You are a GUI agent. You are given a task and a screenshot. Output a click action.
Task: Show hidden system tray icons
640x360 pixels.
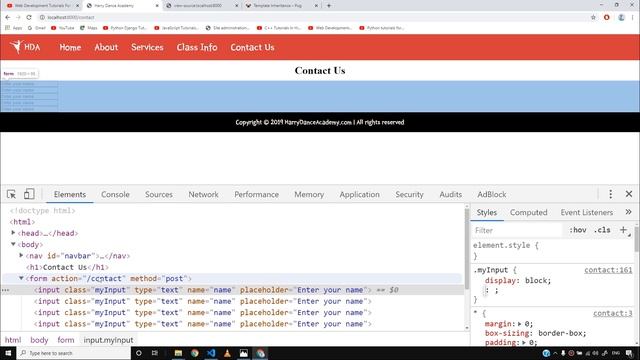coord(555,353)
